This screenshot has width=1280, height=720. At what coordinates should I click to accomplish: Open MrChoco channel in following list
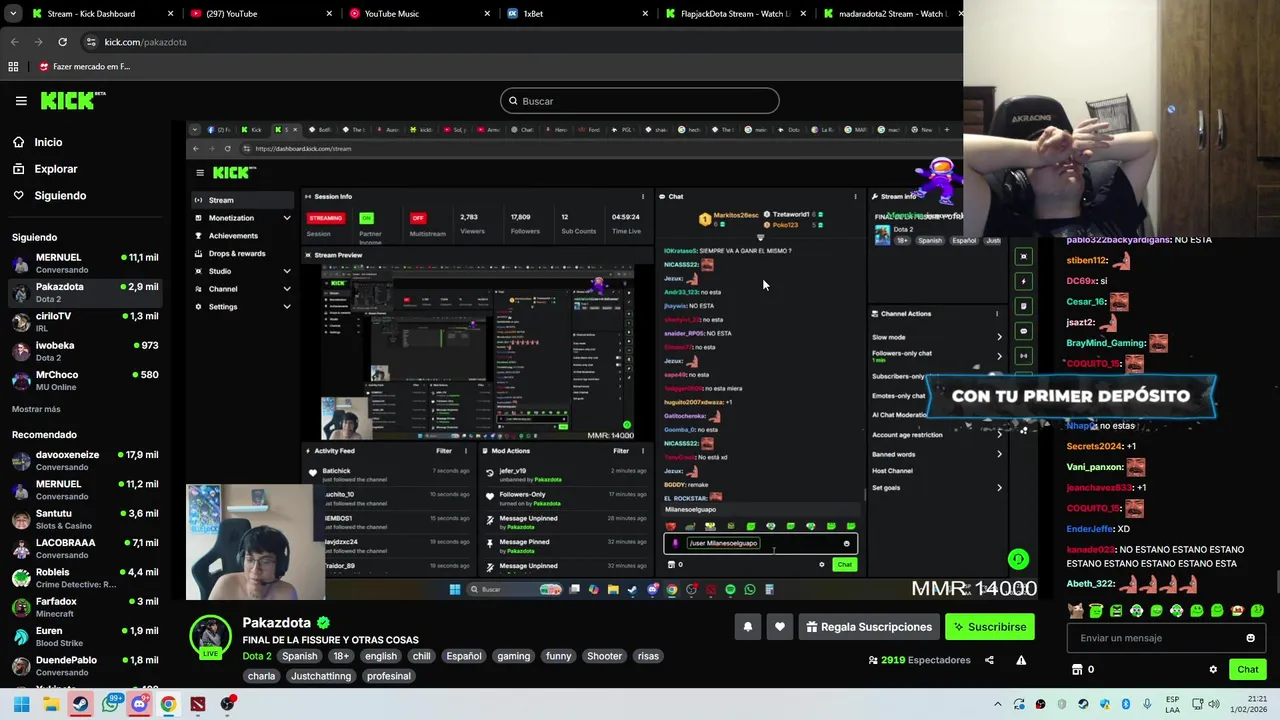tap(85, 381)
